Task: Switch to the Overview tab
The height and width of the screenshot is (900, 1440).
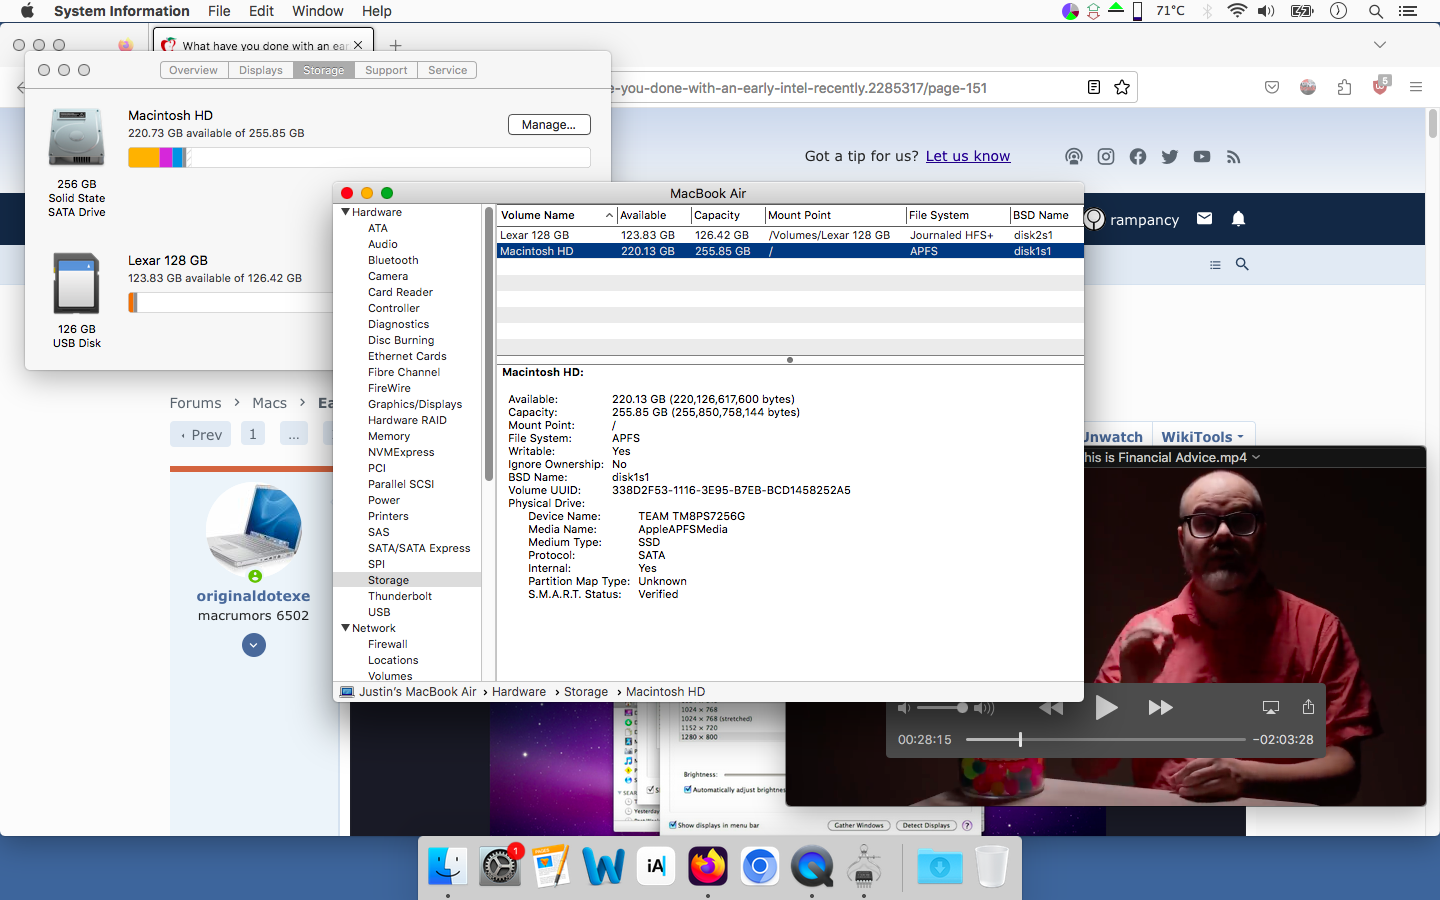Action: 193,70
